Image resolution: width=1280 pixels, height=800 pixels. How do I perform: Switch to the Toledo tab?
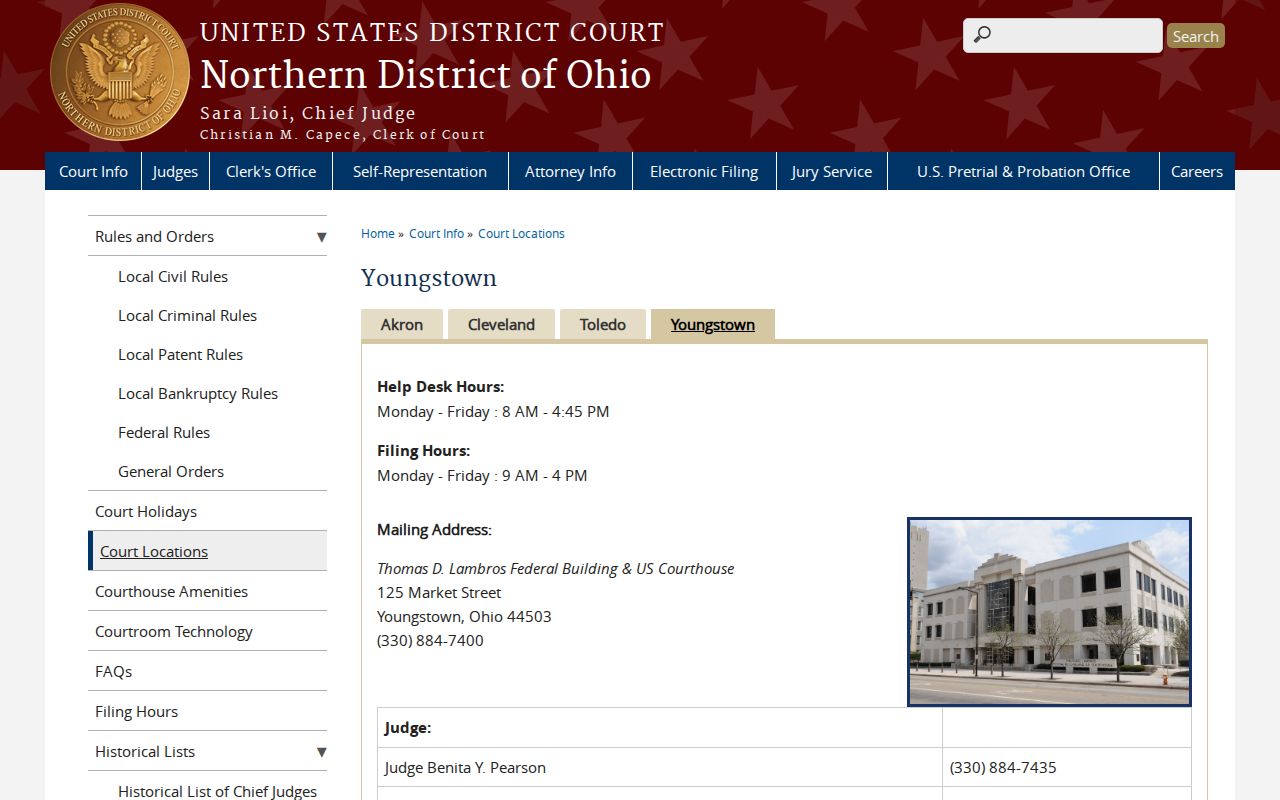coord(603,324)
